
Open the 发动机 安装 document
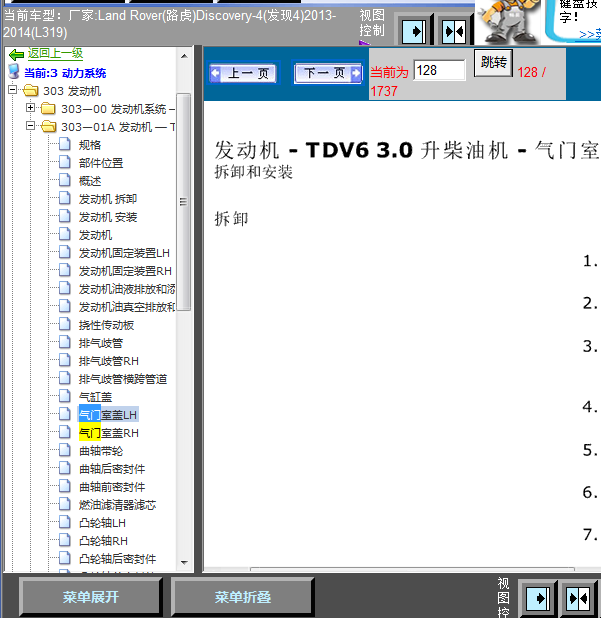[108, 217]
